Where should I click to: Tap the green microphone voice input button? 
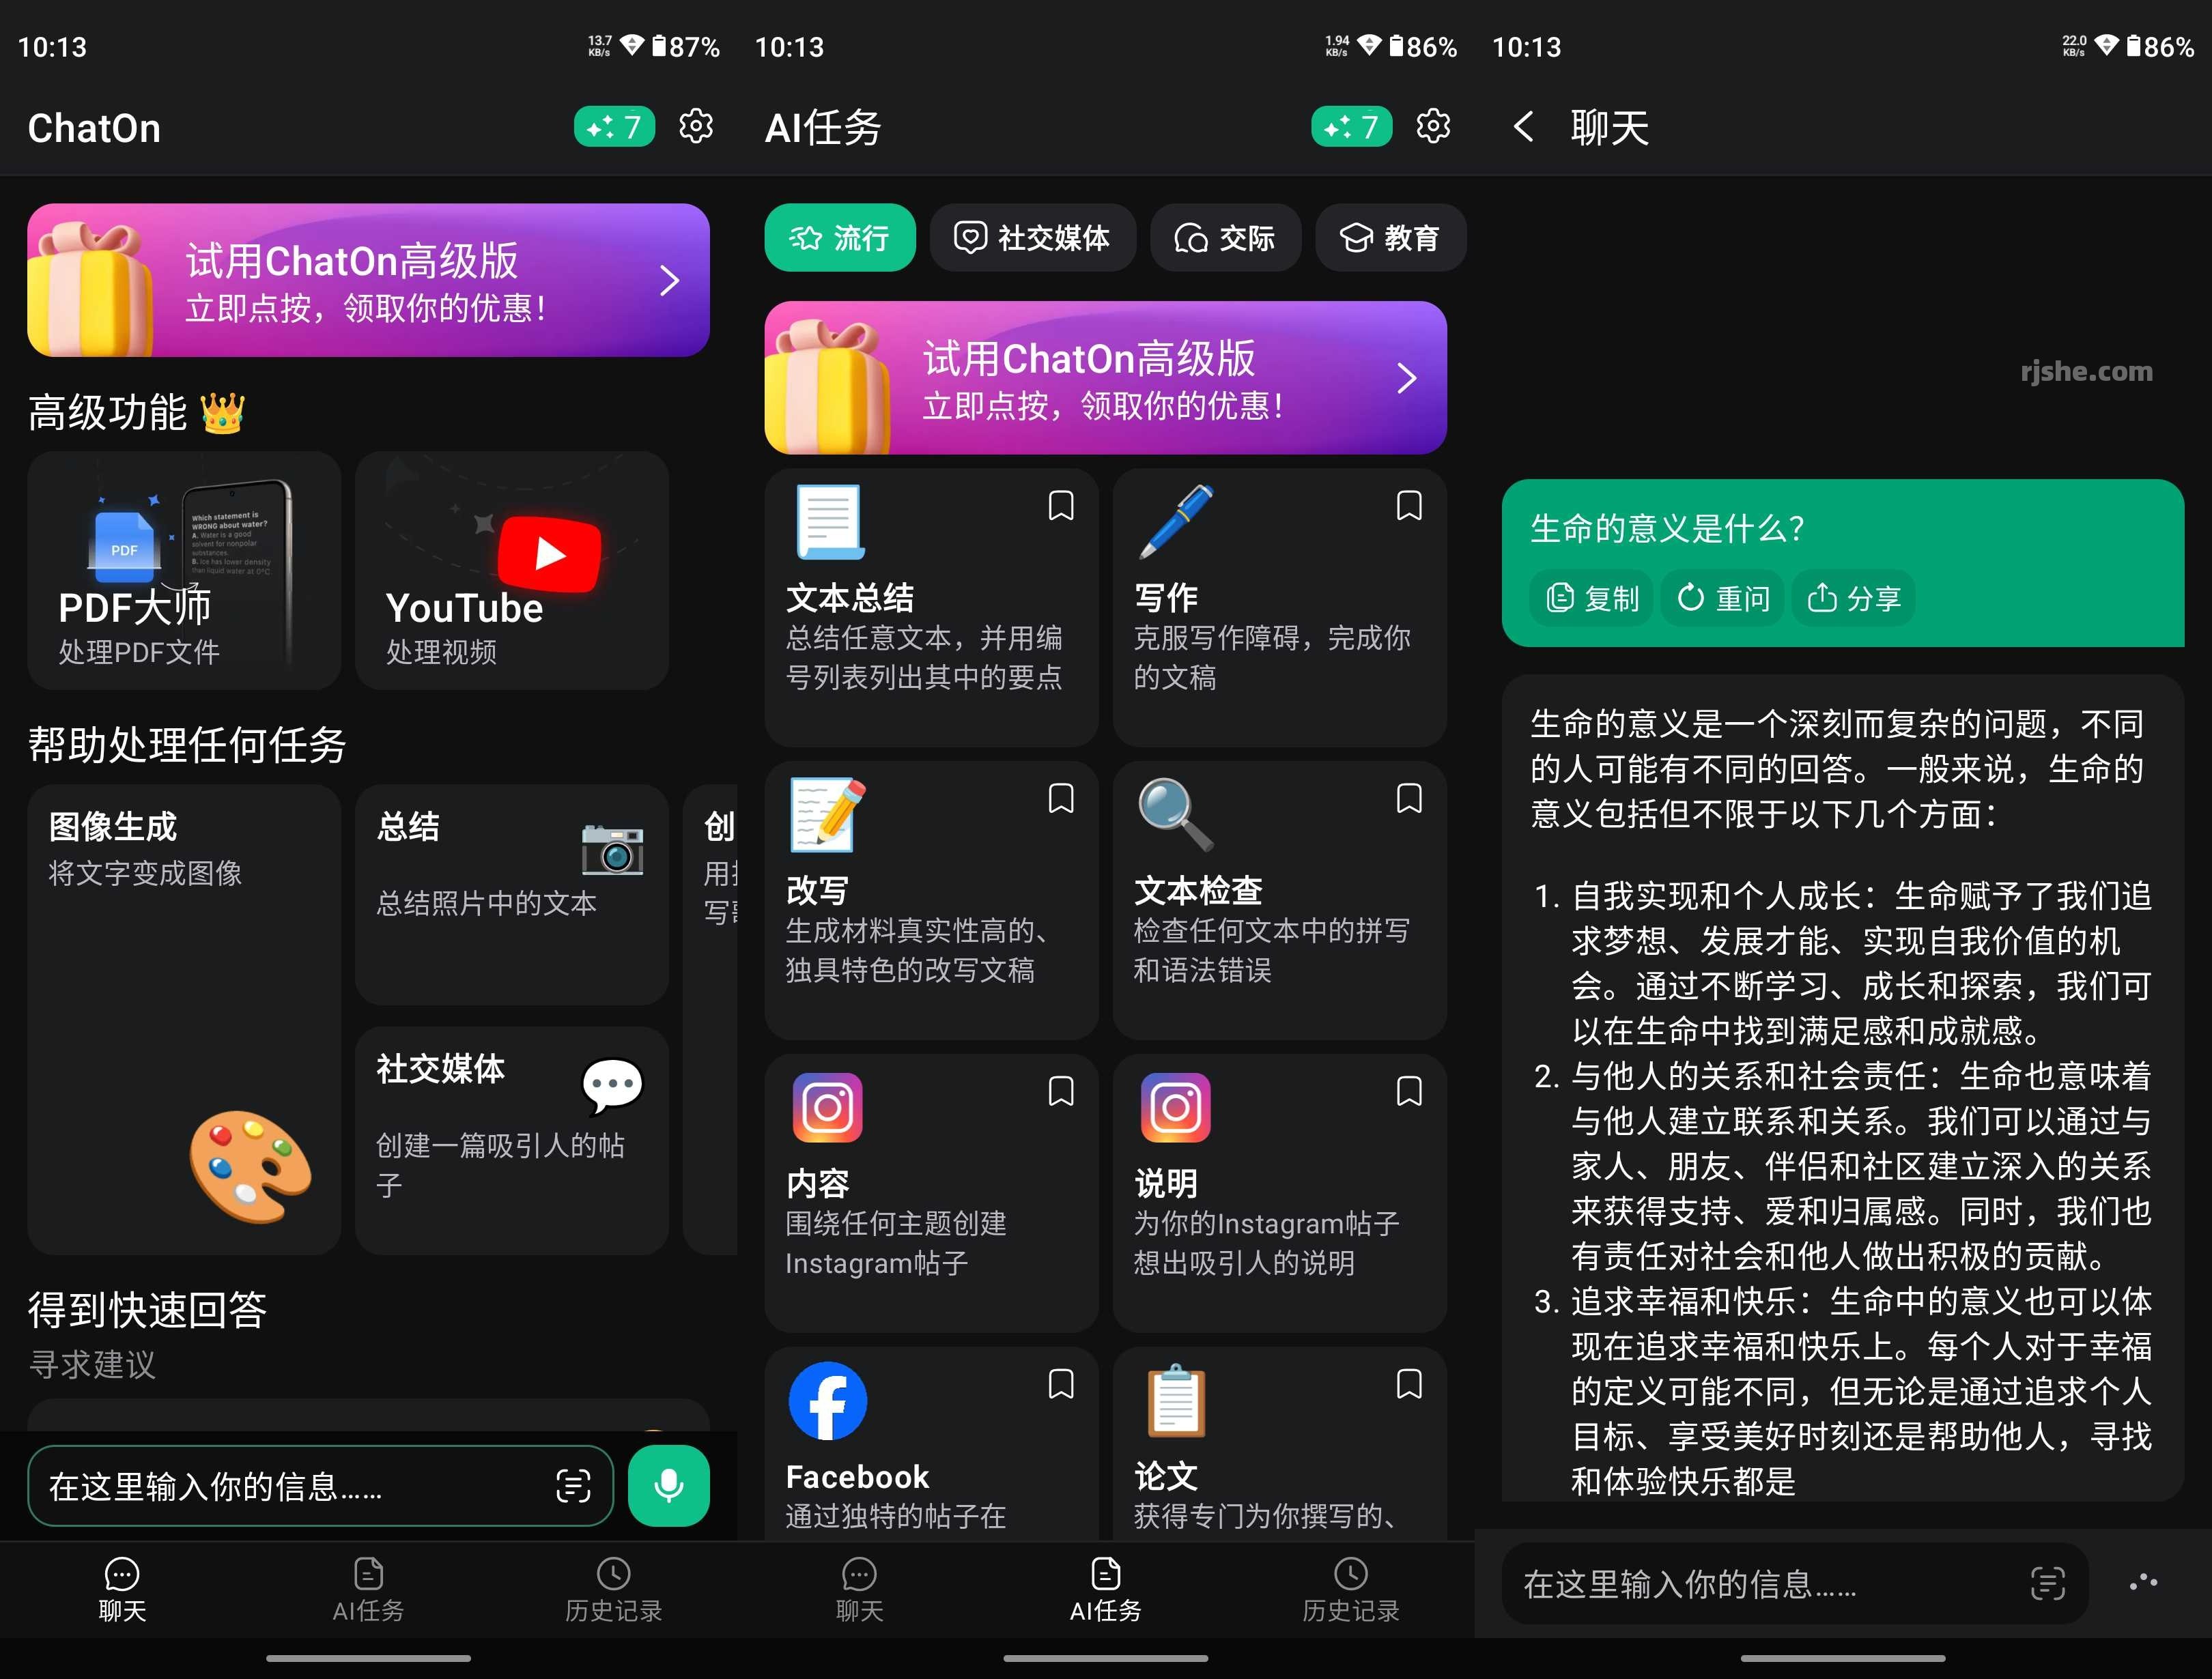tap(669, 1485)
